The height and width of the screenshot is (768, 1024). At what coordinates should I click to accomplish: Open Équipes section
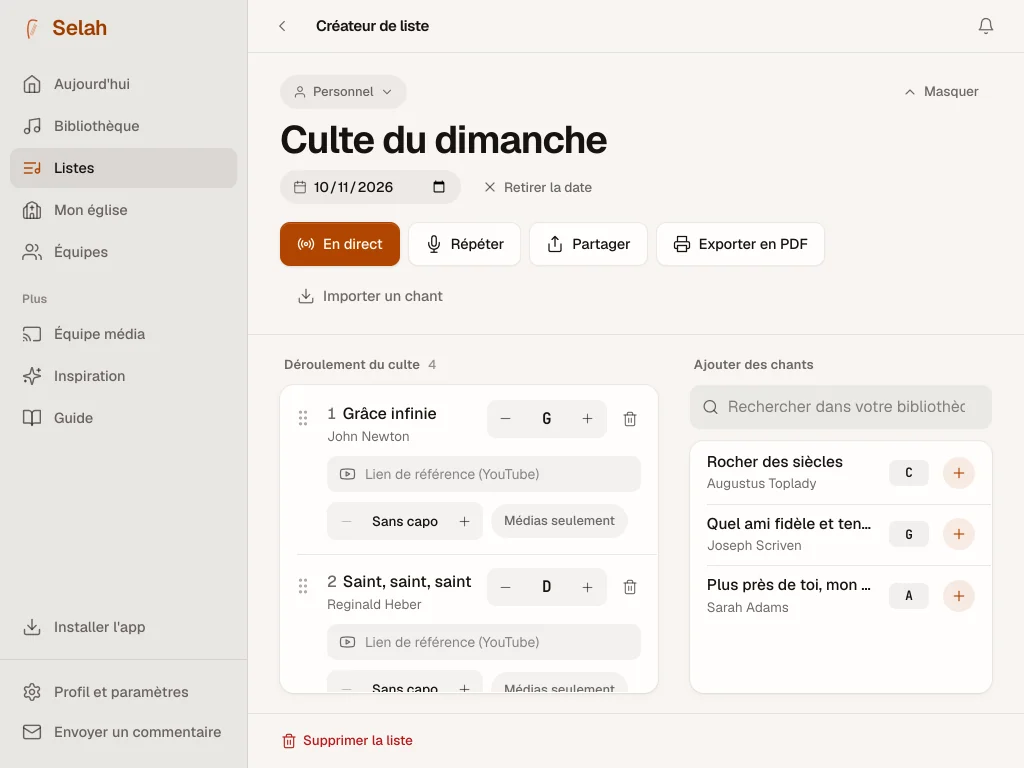(x=123, y=252)
